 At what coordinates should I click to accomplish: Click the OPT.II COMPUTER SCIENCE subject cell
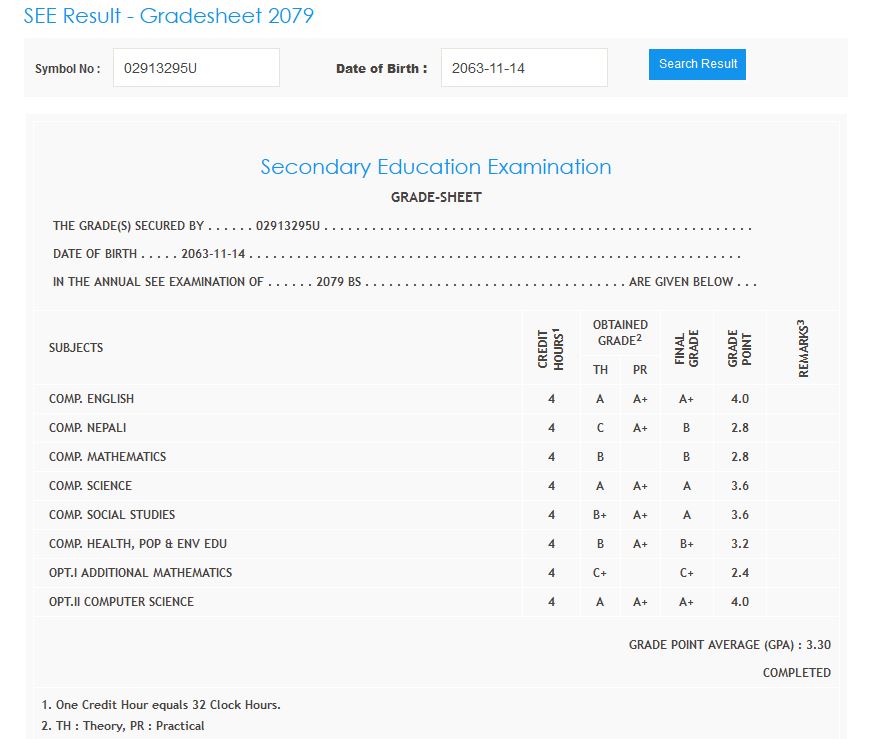click(x=121, y=602)
